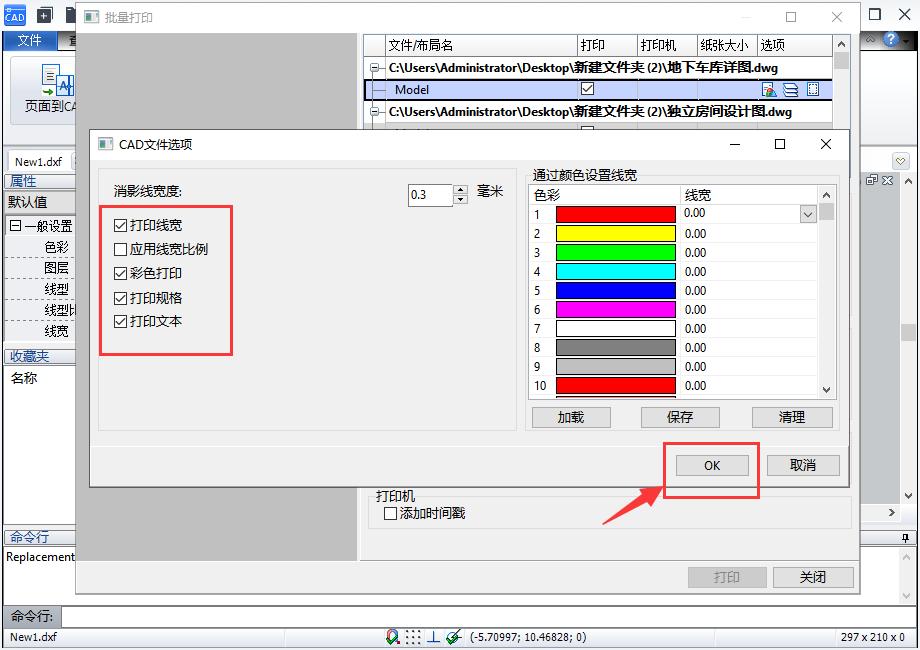
Task: Click the OK button in CAD file options
Action: coord(711,464)
